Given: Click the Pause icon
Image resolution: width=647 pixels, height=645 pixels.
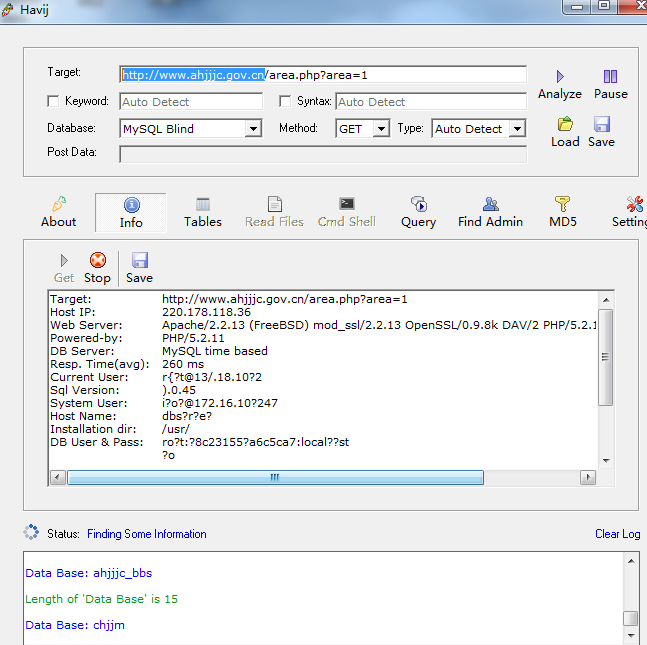Looking at the screenshot, I should 610,76.
